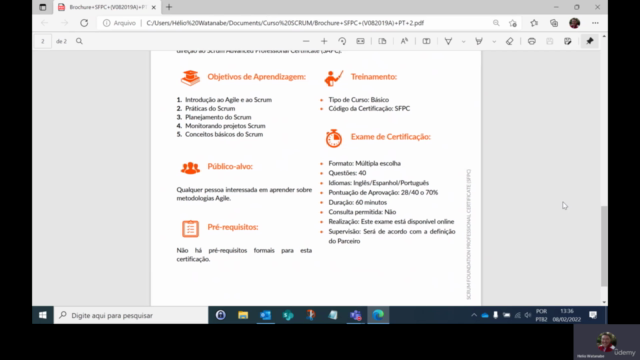
Task: Fit PDF to page width
Action: pos(360,41)
